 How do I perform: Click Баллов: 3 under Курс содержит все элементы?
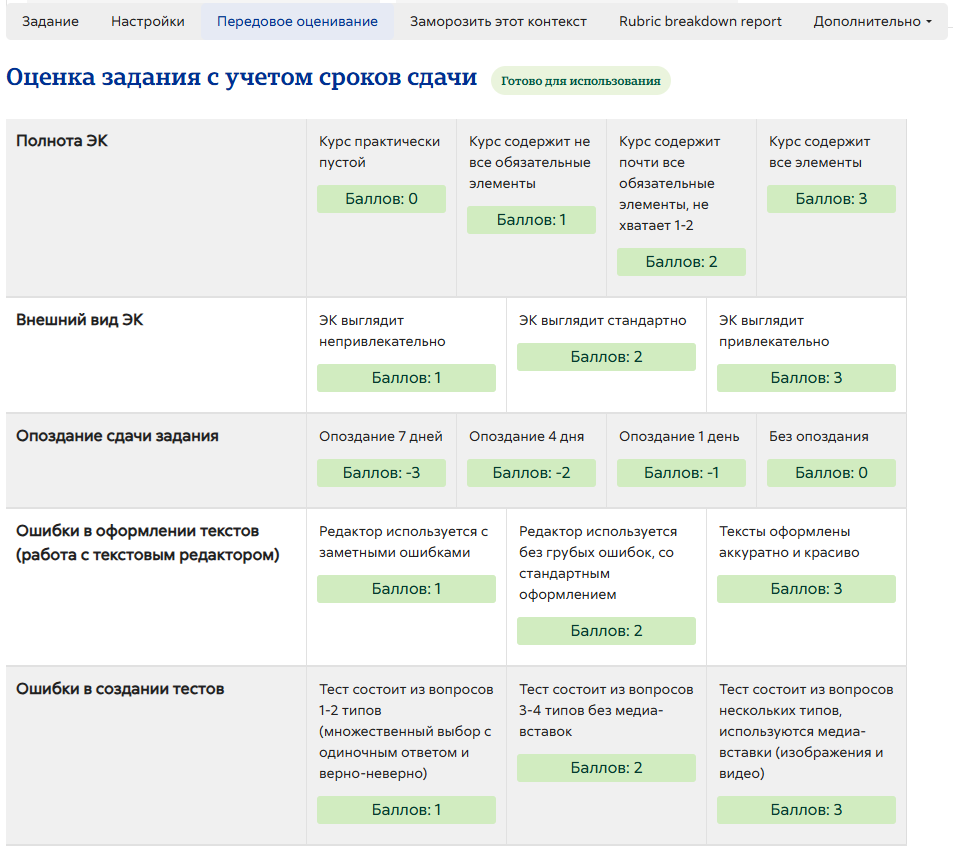click(x=831, y=199)
